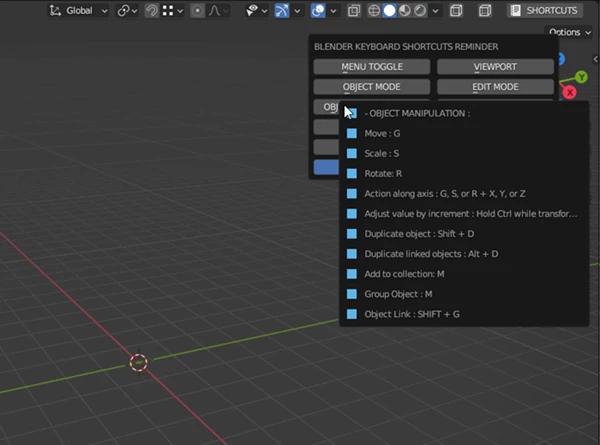Open the snap element grid options
The width and height of the screenshot is (600, 445).
tap(172, 10)
